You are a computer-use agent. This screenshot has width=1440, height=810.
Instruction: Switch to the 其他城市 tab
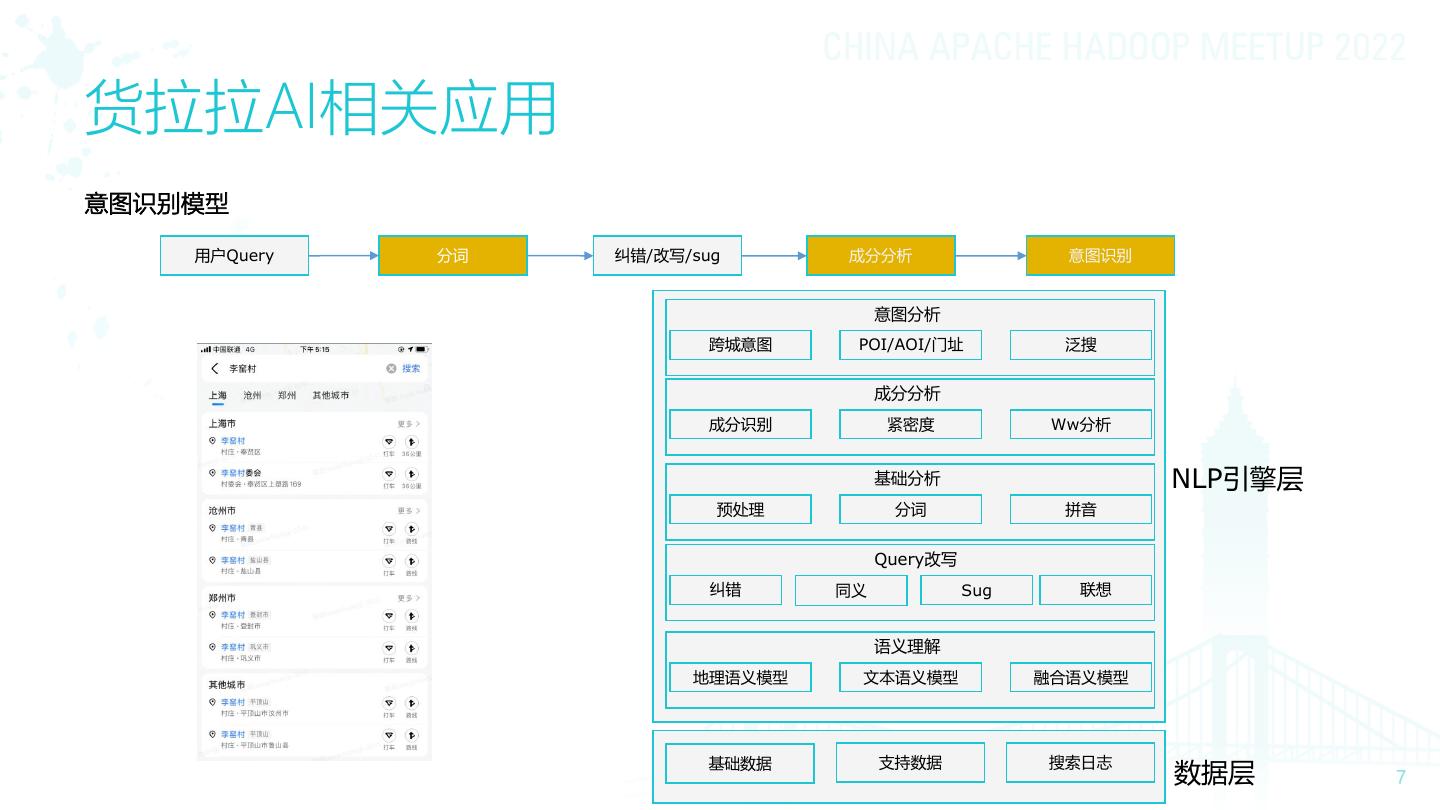point(331,396)
